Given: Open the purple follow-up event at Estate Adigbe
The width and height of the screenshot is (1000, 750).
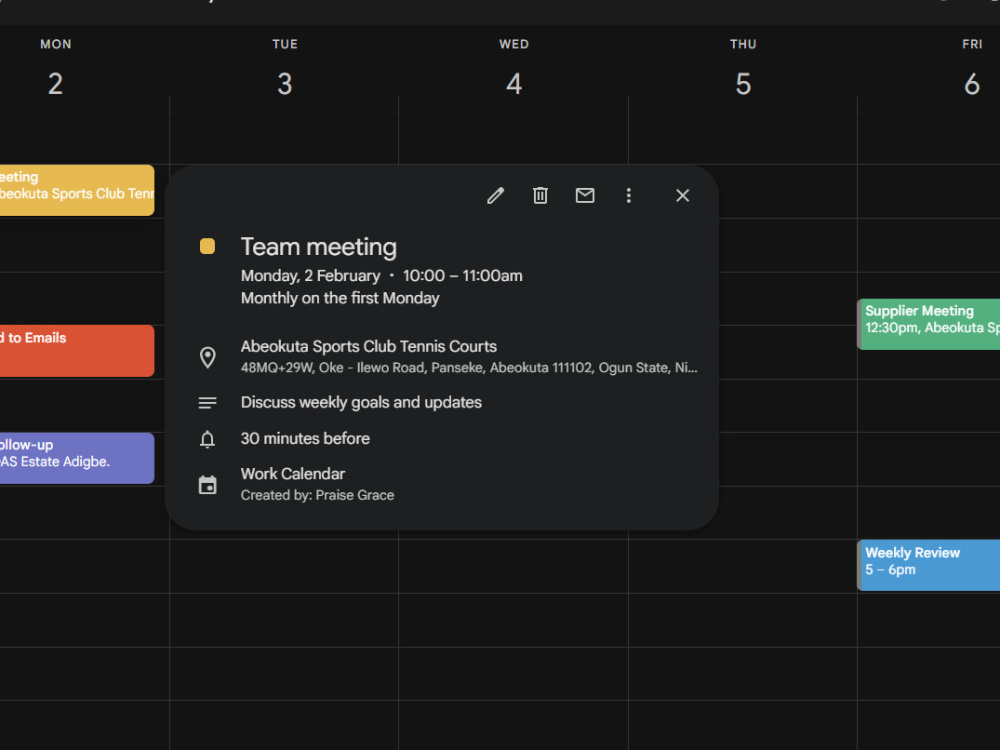Looking at the screenshot, I should pos(77,458).
